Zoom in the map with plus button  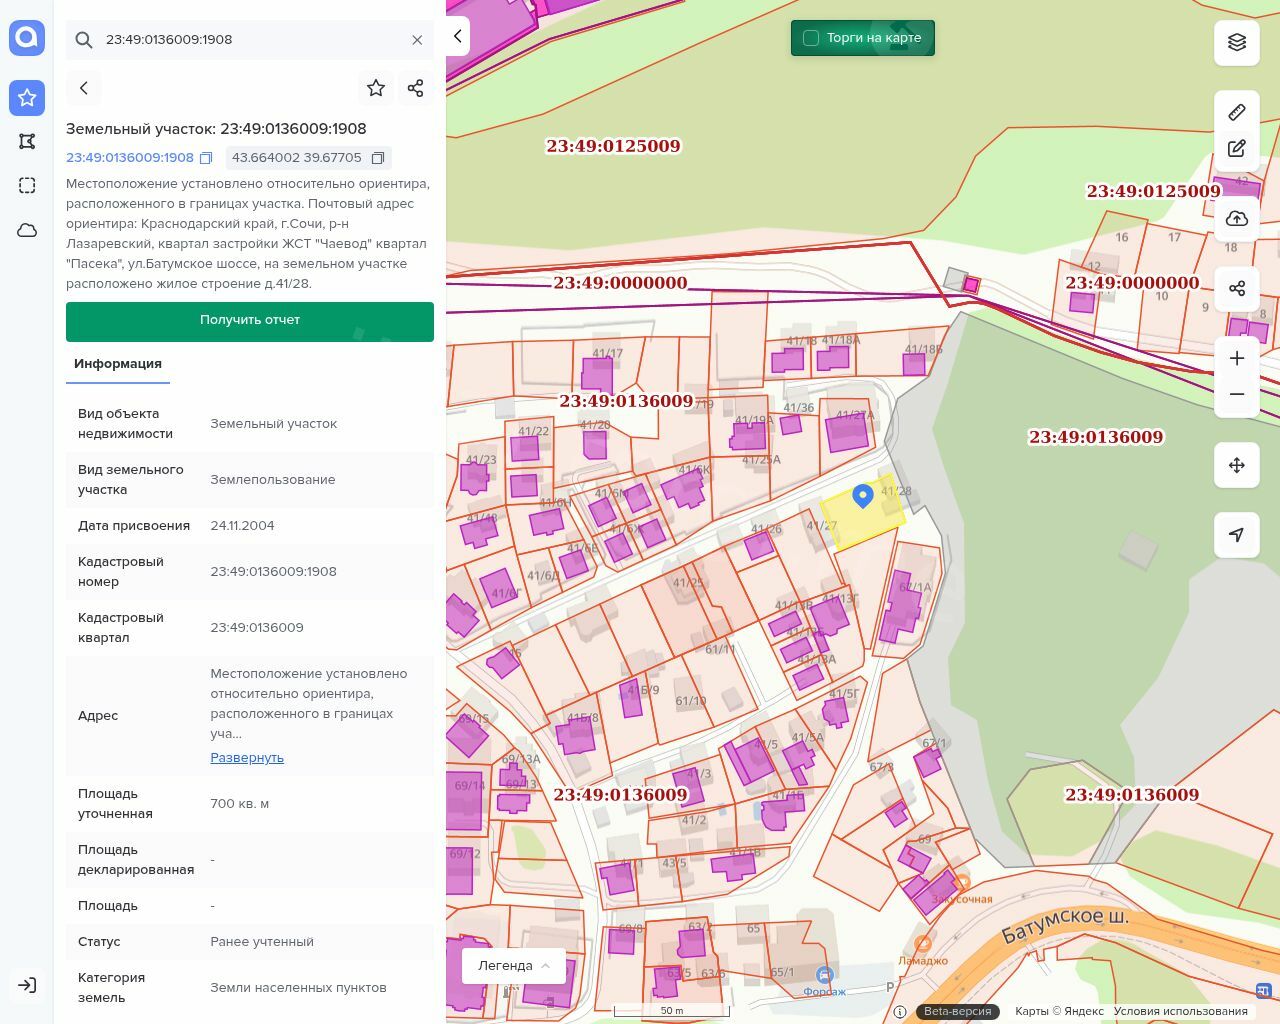click(1237, 359)
